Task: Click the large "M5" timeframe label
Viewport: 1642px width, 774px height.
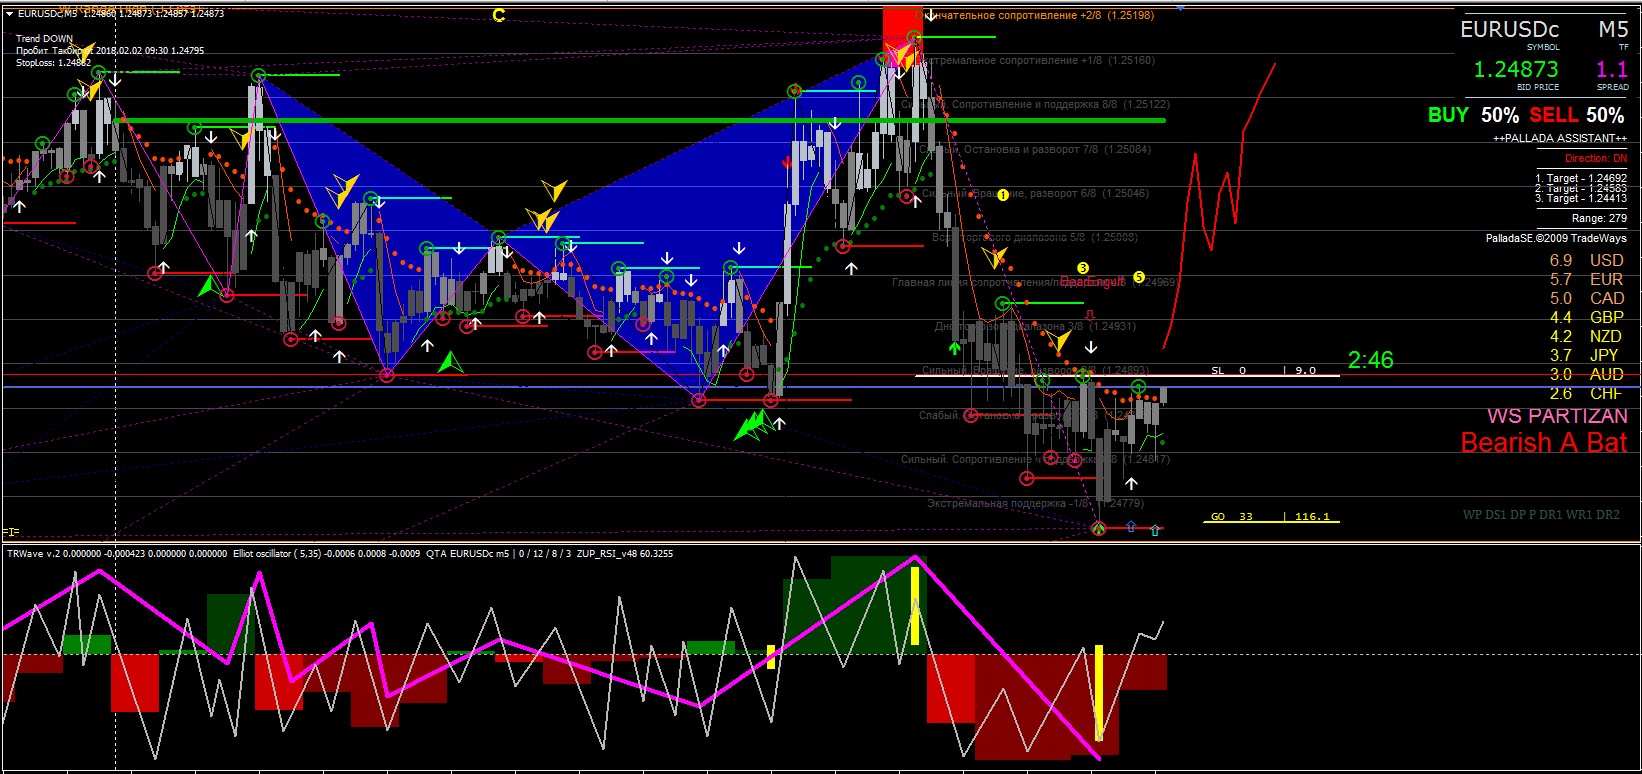Action: pos(1613,29)
